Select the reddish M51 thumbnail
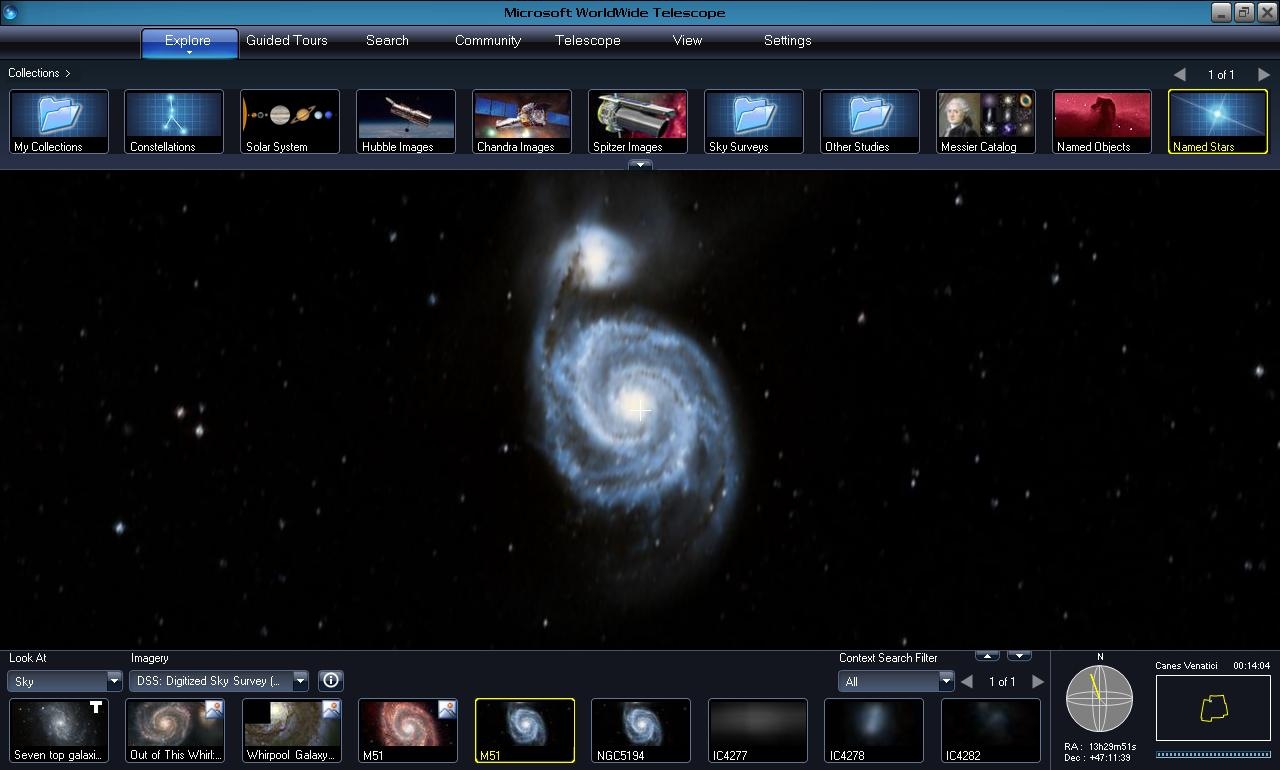The height and width of the screenshot is (770, 1280). click(408, 730)
